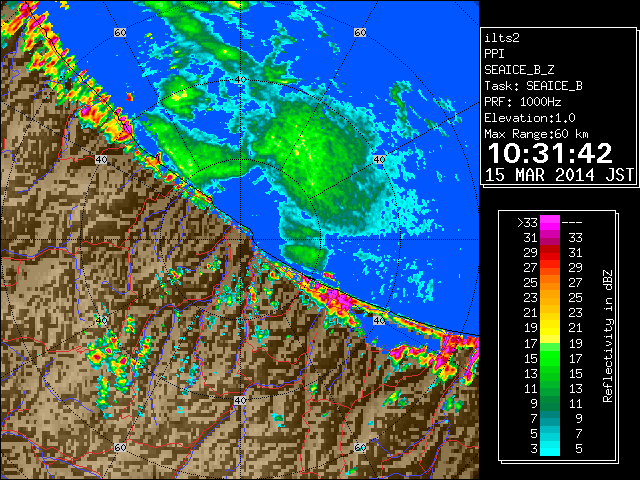640x480 pixels.
Task: Pick the magenta >33 dBZ color band
Action: (x=550, y=223)
